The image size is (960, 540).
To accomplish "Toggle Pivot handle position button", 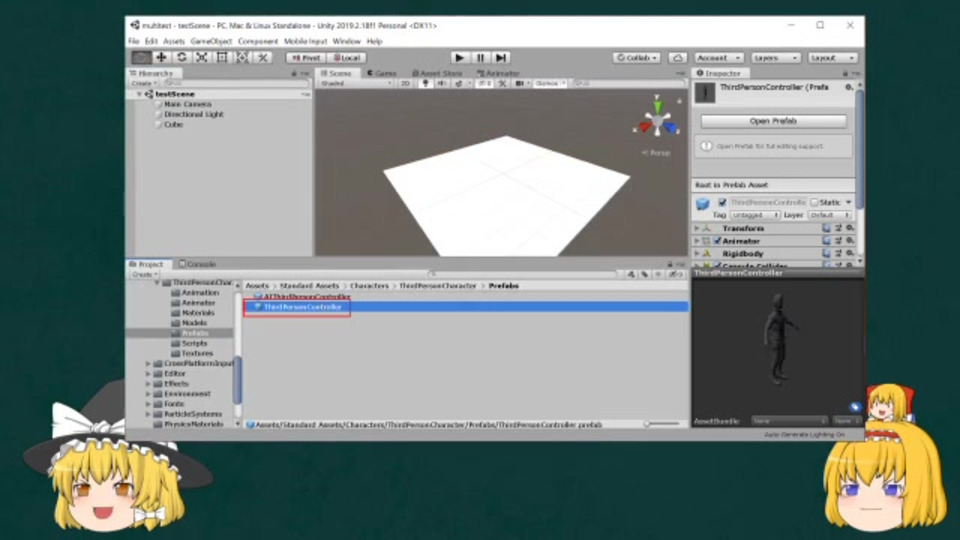I will coord(306,58).
